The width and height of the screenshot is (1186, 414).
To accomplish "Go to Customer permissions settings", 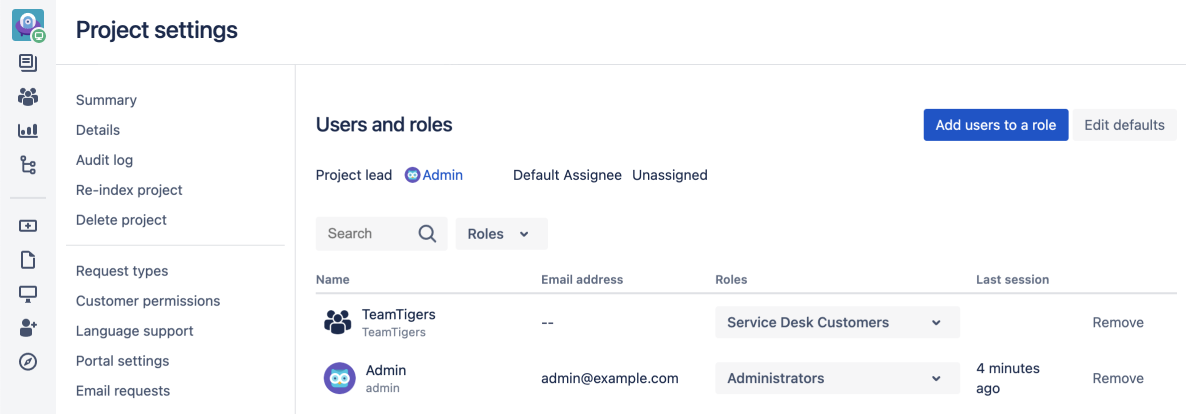I will tap(148, 301).
